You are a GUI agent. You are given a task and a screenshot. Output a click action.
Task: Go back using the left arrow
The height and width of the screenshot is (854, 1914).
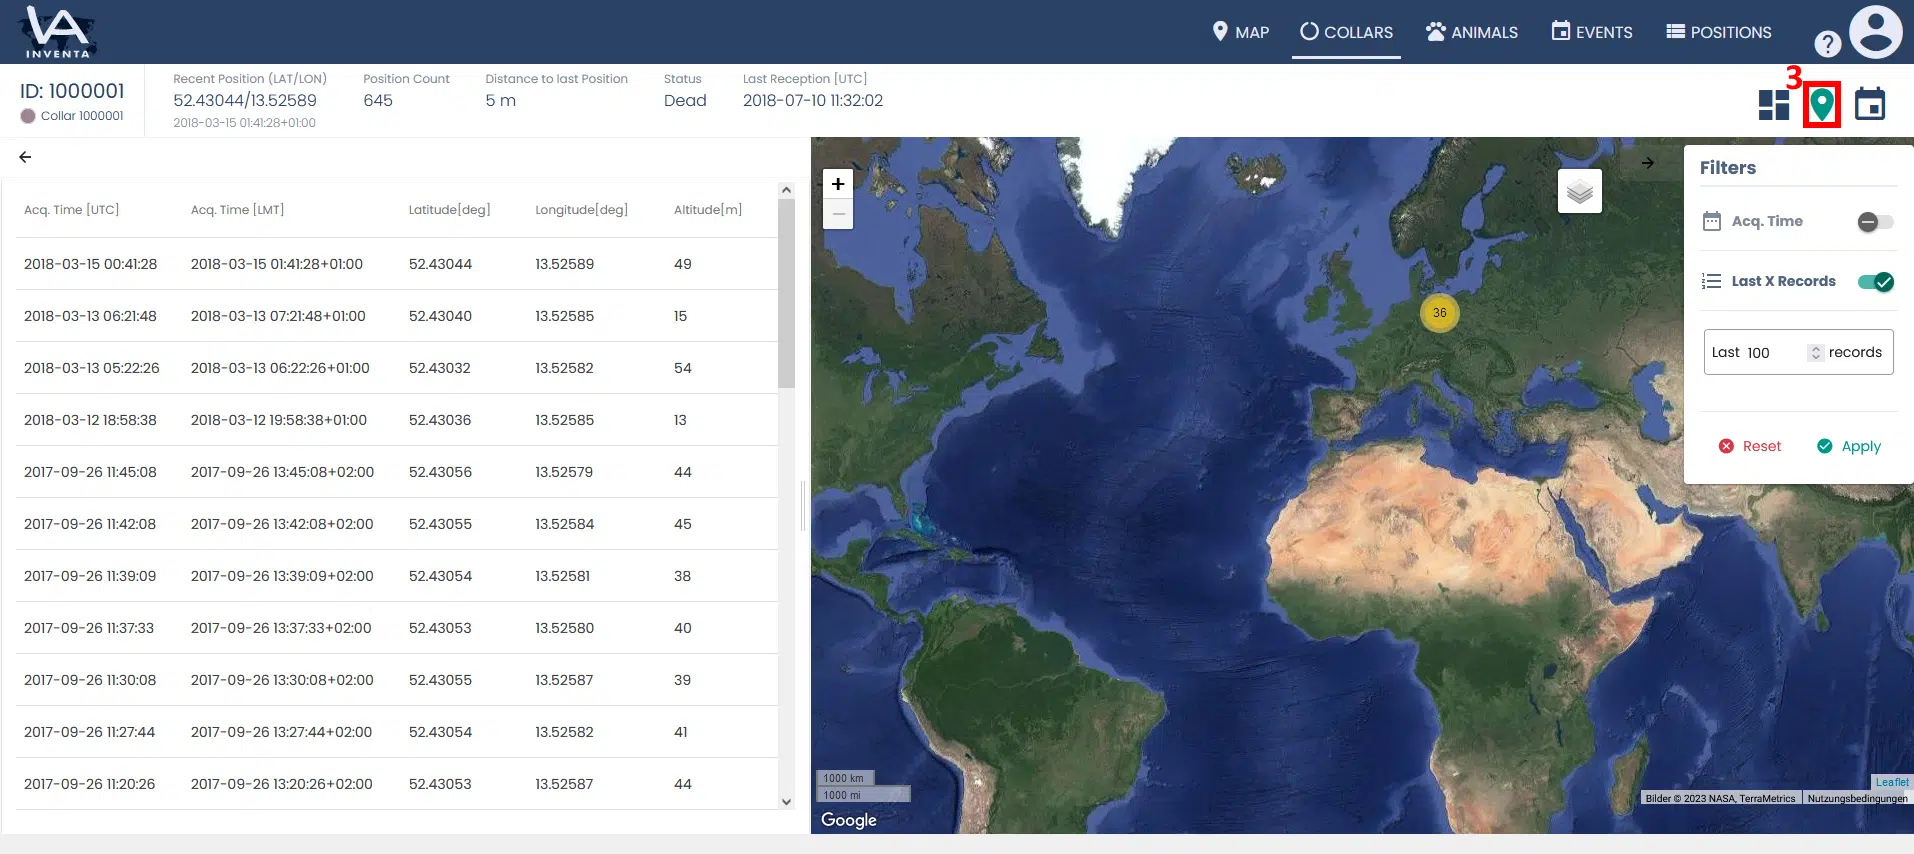click(x=25, y=157)
